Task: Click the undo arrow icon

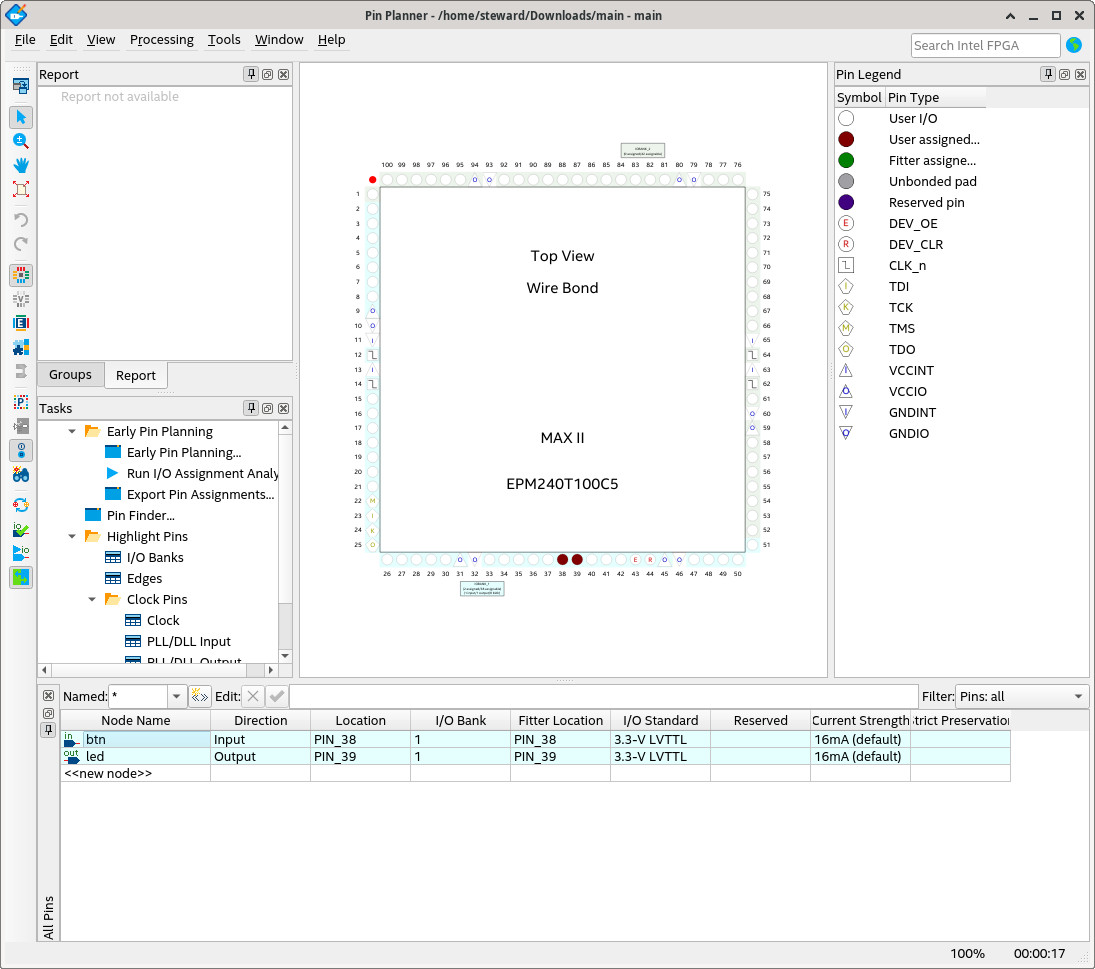Action: coord(21,220)
